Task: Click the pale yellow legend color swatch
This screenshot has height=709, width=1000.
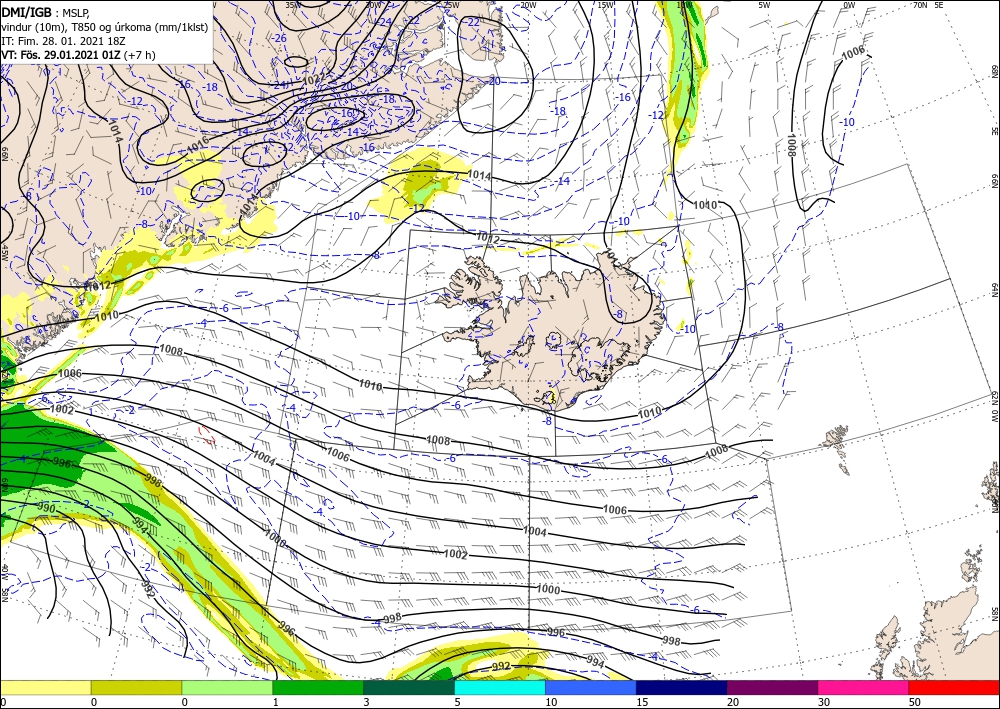Action: (x=45, y=687)
